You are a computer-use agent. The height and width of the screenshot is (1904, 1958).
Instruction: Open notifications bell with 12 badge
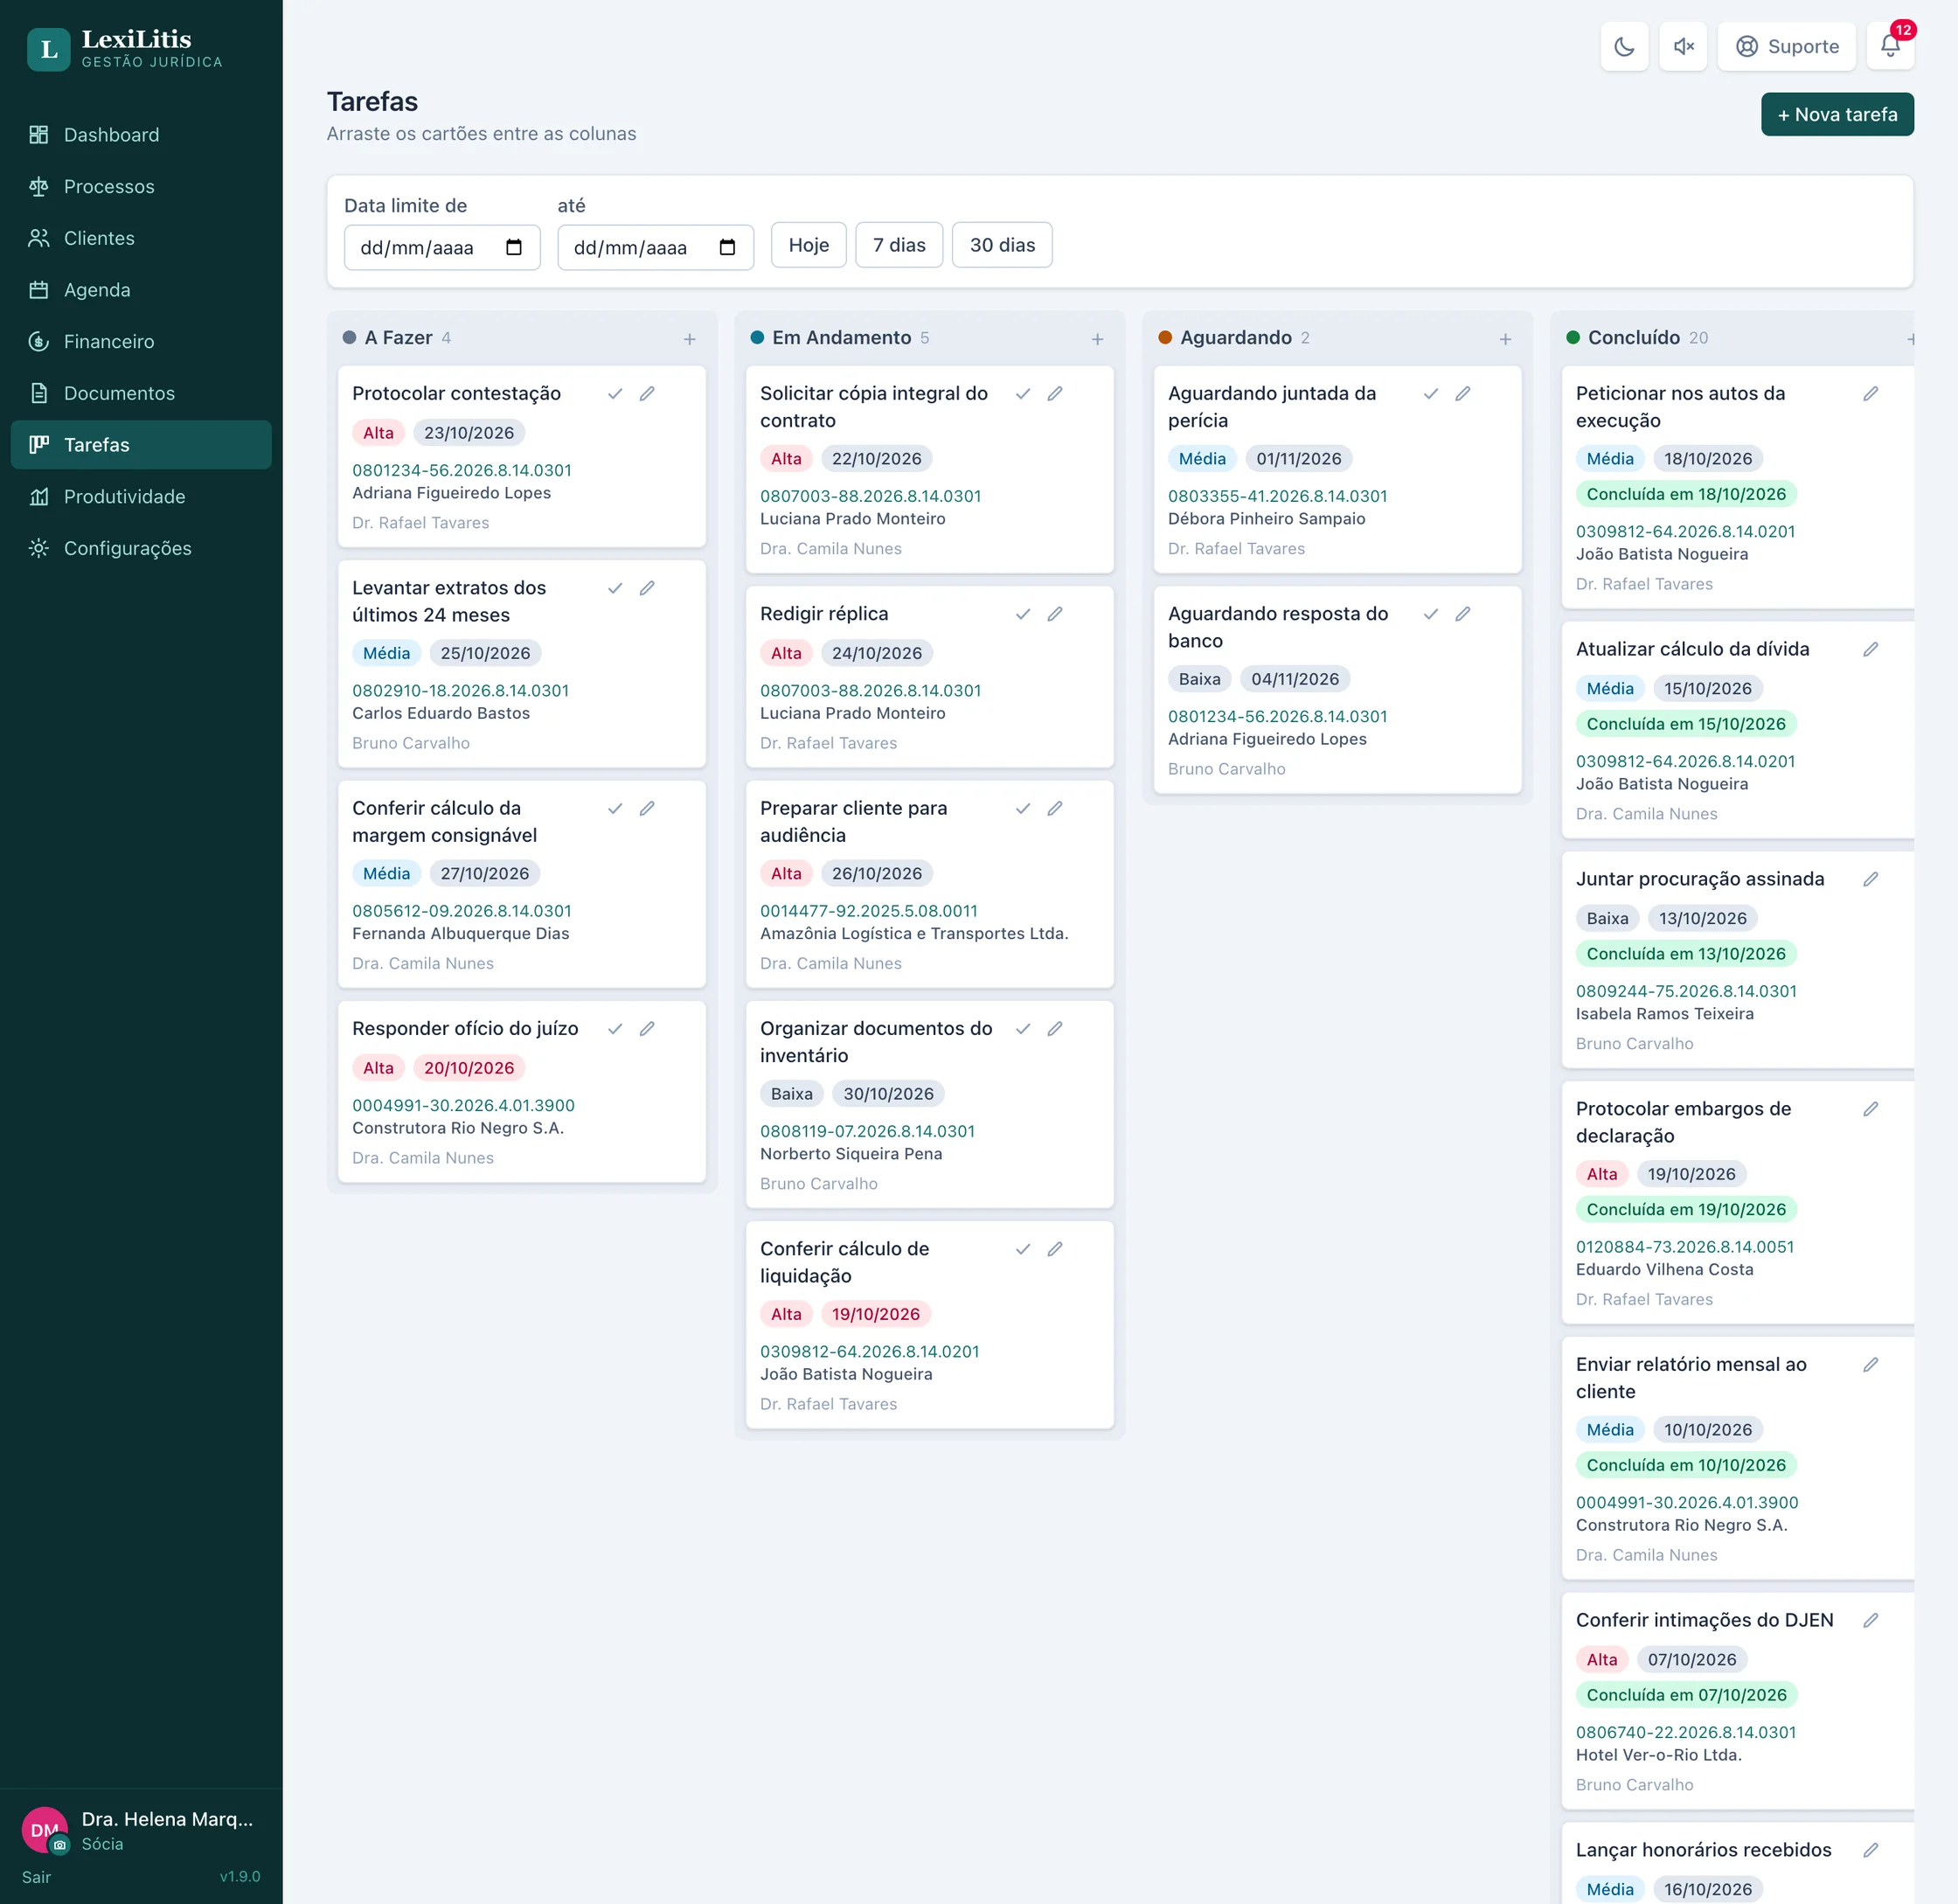pyautogui.click(x=1890, y=46)
